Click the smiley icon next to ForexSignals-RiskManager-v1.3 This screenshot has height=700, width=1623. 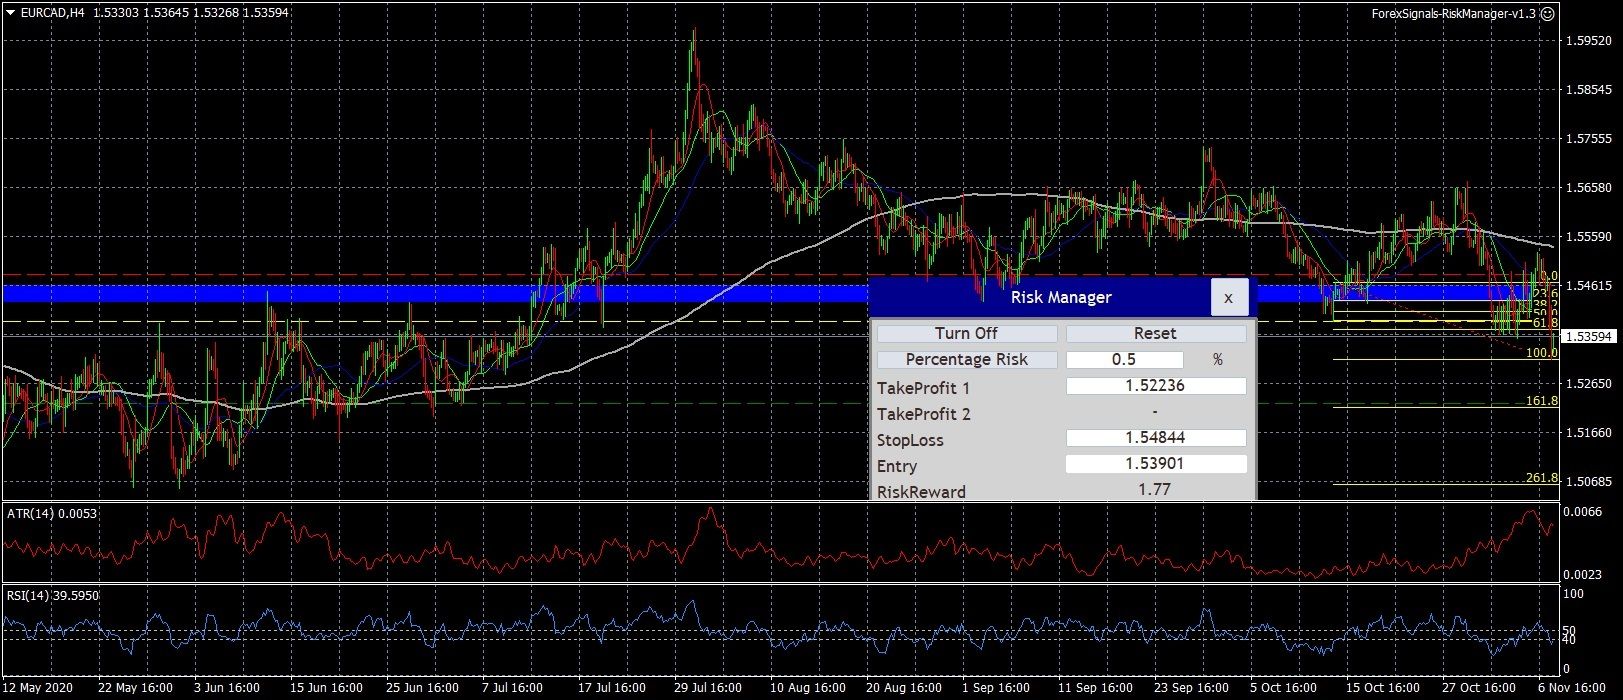pos(1547,14)
